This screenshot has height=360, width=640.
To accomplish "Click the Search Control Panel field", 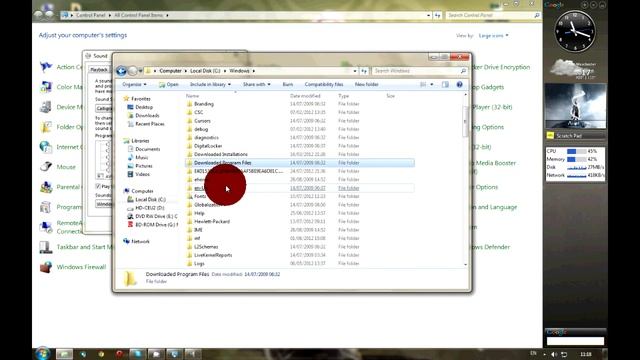I will pos(490,16).
